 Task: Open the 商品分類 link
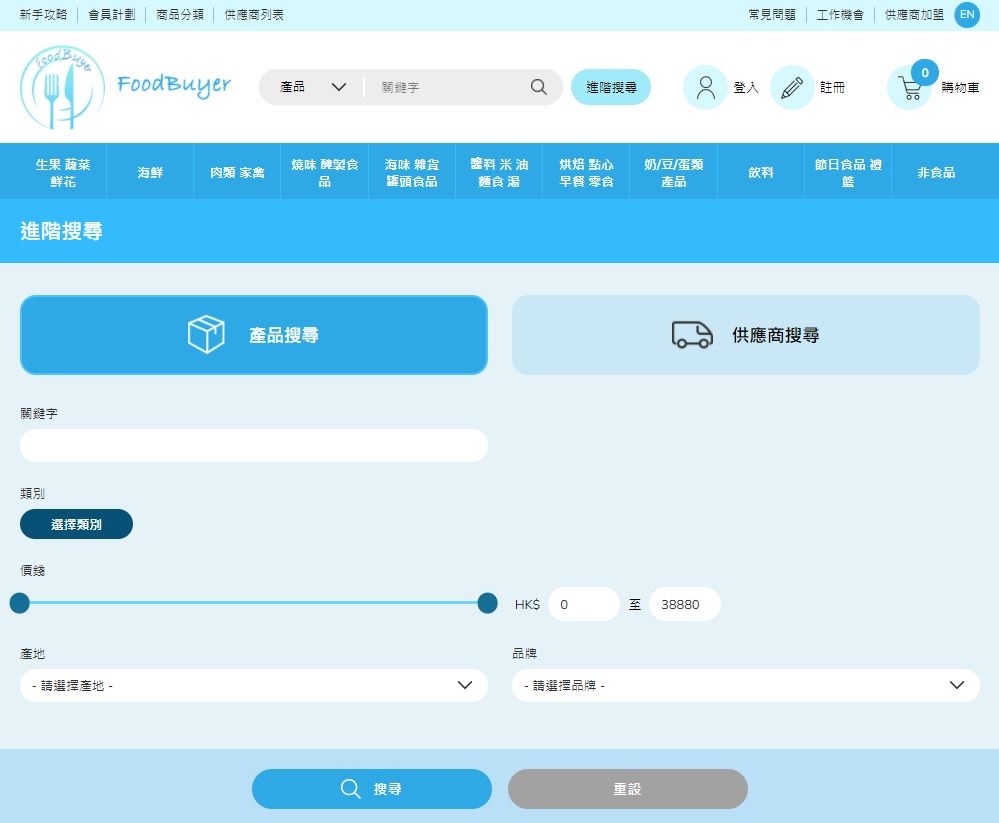point(180,14)
